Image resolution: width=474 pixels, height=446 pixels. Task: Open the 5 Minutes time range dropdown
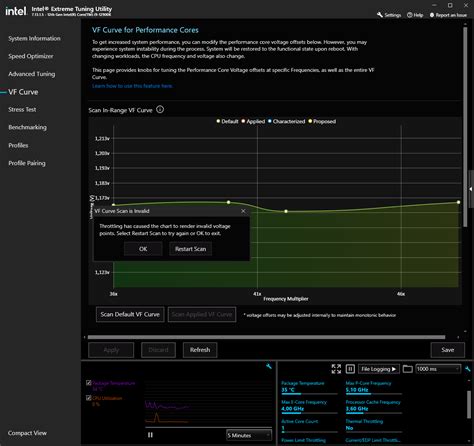(249, 435)
